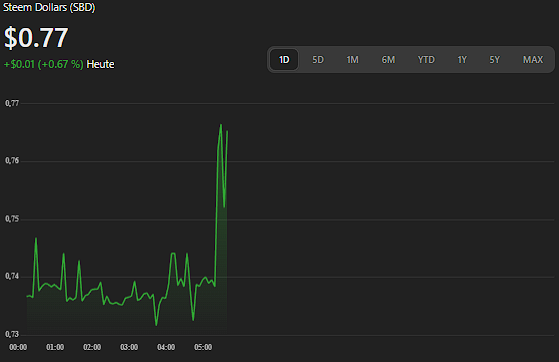
Task: Click the Steem Dollars (SBD) title
Action: 49,7
